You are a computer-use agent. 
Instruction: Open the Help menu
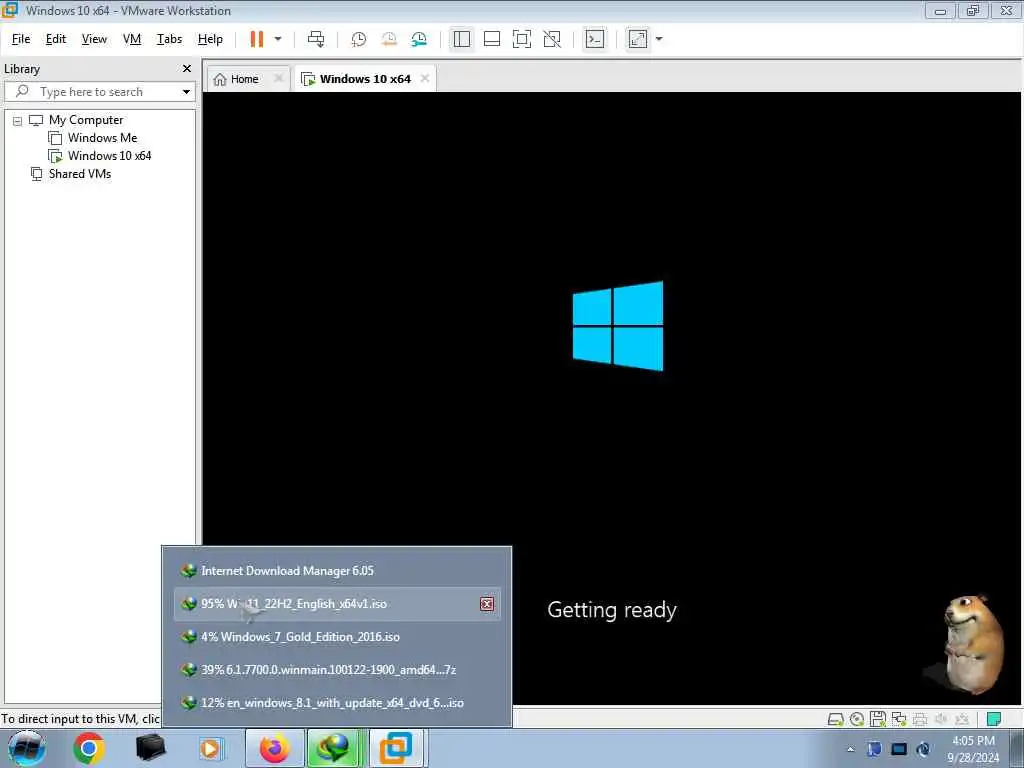point(210,39)
